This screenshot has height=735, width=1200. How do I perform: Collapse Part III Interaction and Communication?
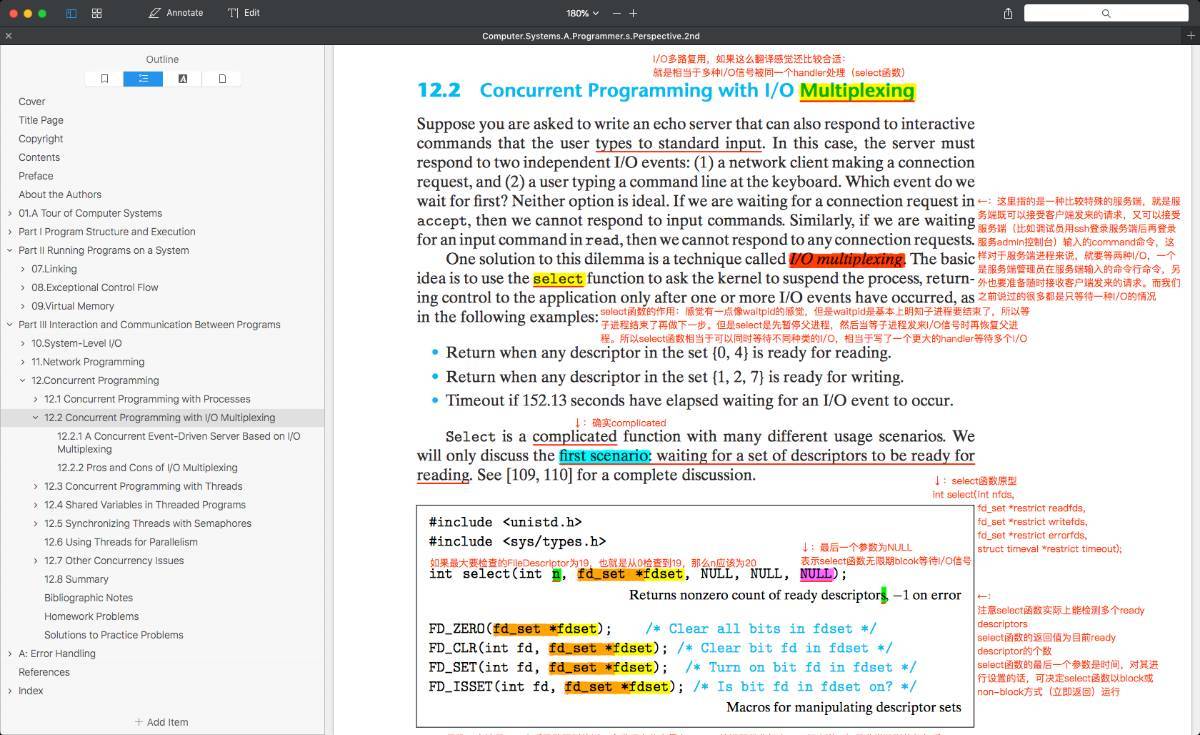click(9, 324)
